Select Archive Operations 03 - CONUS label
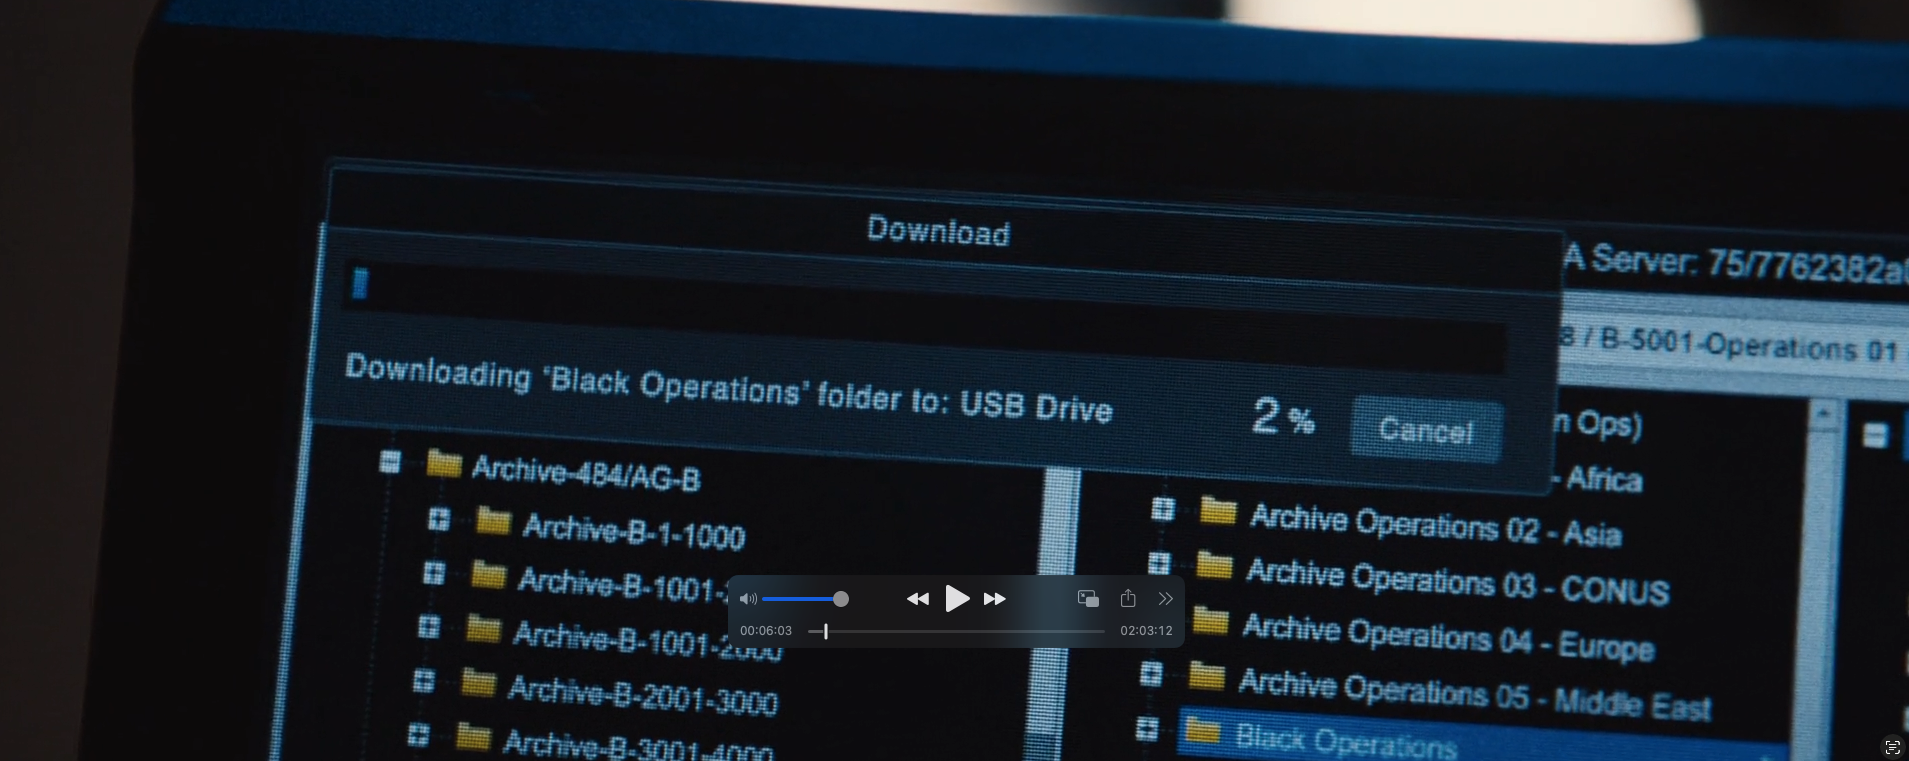This screenshot has height=761, width=1909. click(x=1458, y=581)
